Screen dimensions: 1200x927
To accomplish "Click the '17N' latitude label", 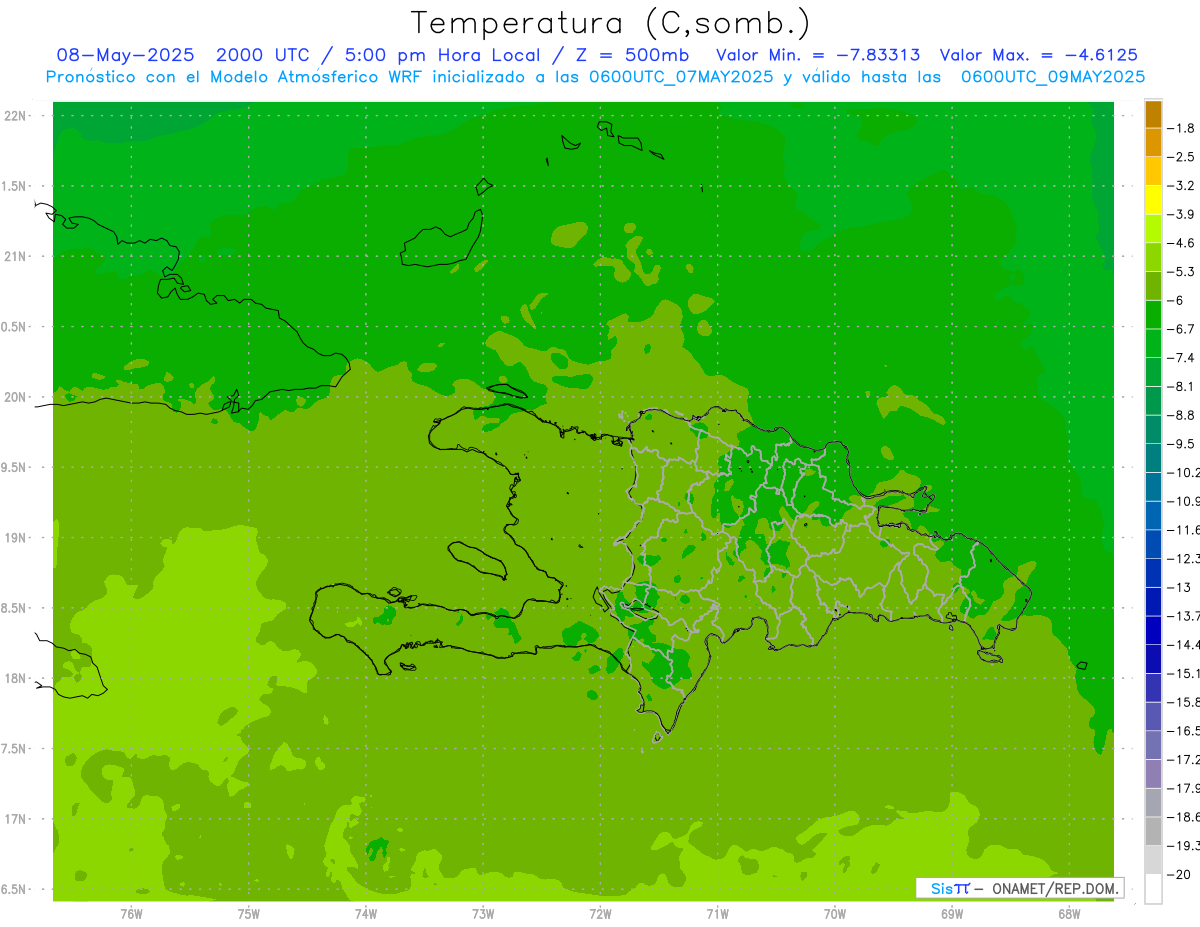I will pyautogui.click(x=15, y=819).
